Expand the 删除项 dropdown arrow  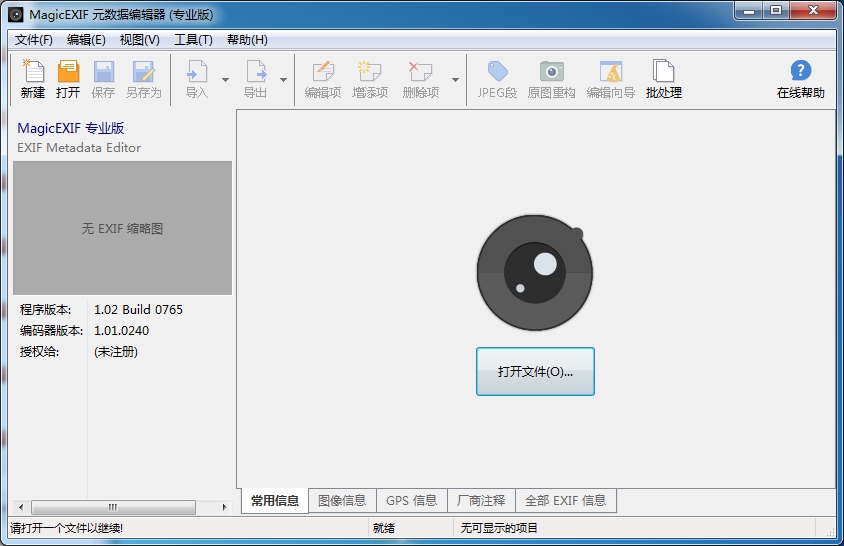[455, 80]
